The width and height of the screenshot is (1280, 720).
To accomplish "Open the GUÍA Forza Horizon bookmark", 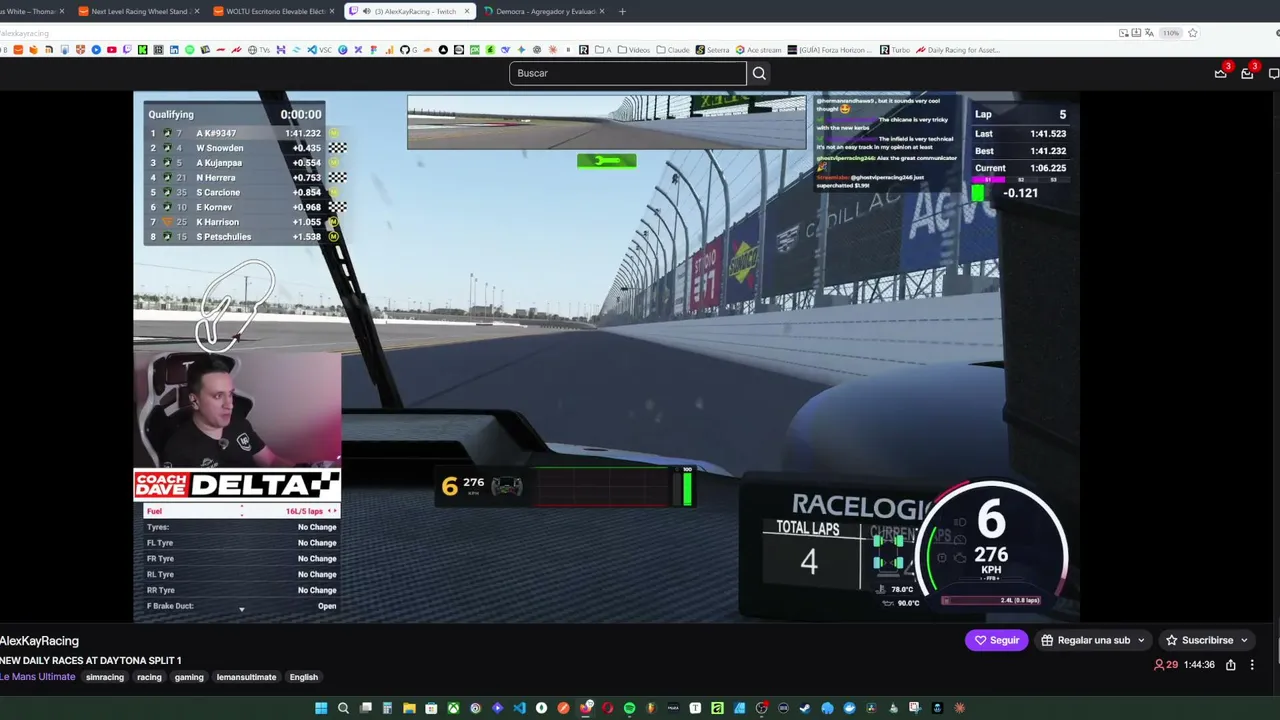I will tap(831, 50).
